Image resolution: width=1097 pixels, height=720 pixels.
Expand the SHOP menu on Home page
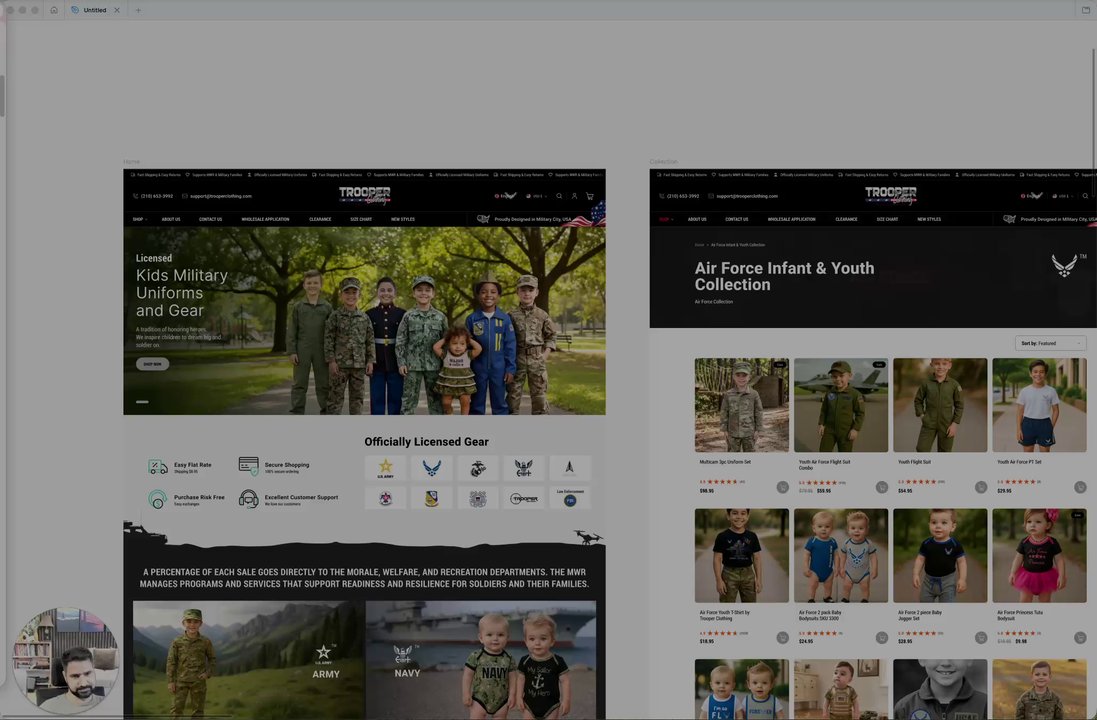139,219
